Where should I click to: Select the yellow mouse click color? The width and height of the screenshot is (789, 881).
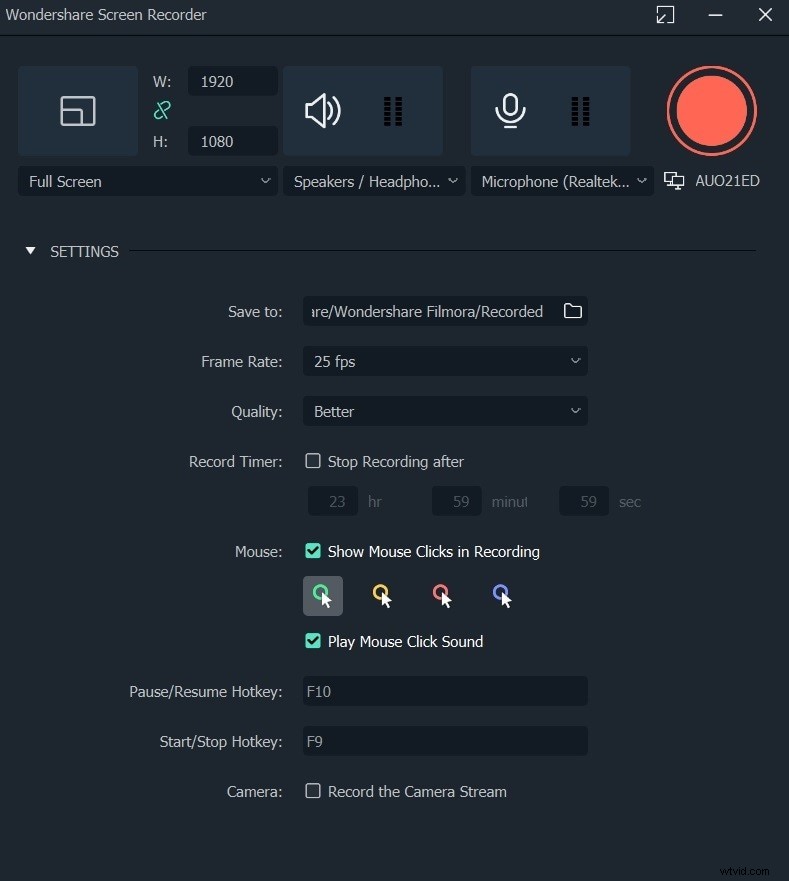(382, 595)
